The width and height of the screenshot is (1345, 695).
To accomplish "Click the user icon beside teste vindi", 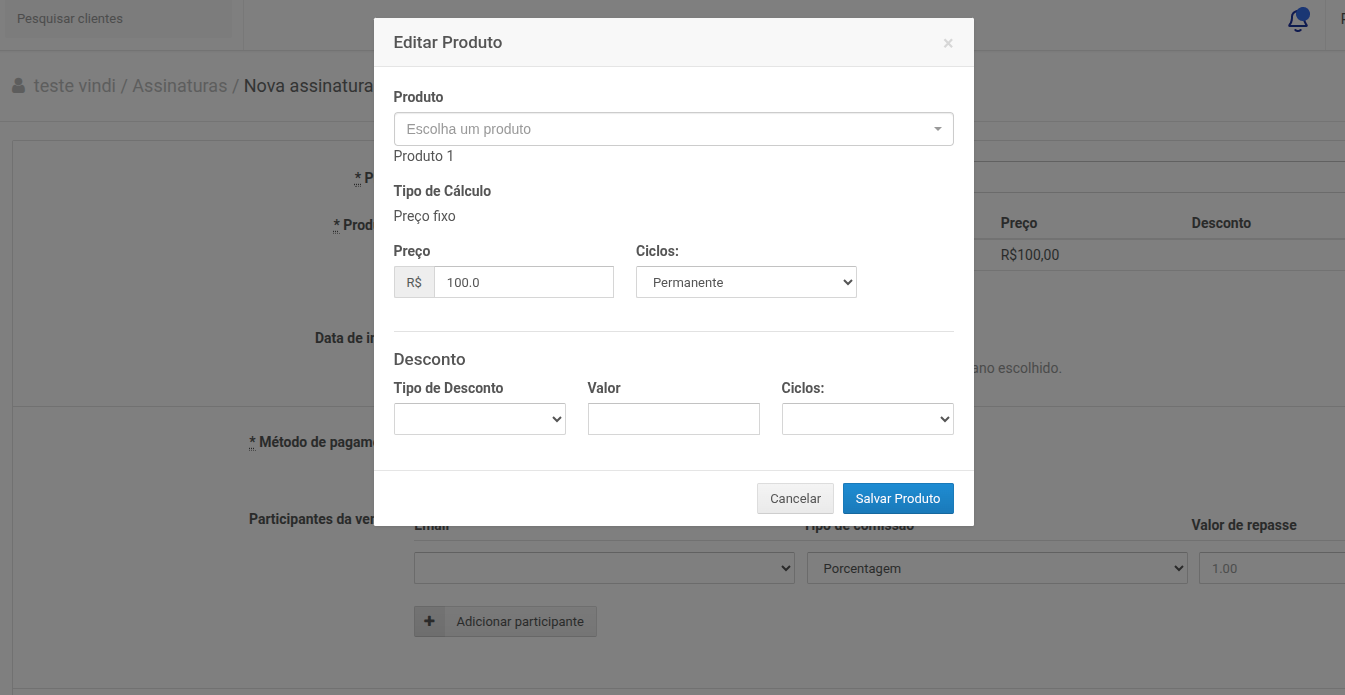I will coord(18,86).
